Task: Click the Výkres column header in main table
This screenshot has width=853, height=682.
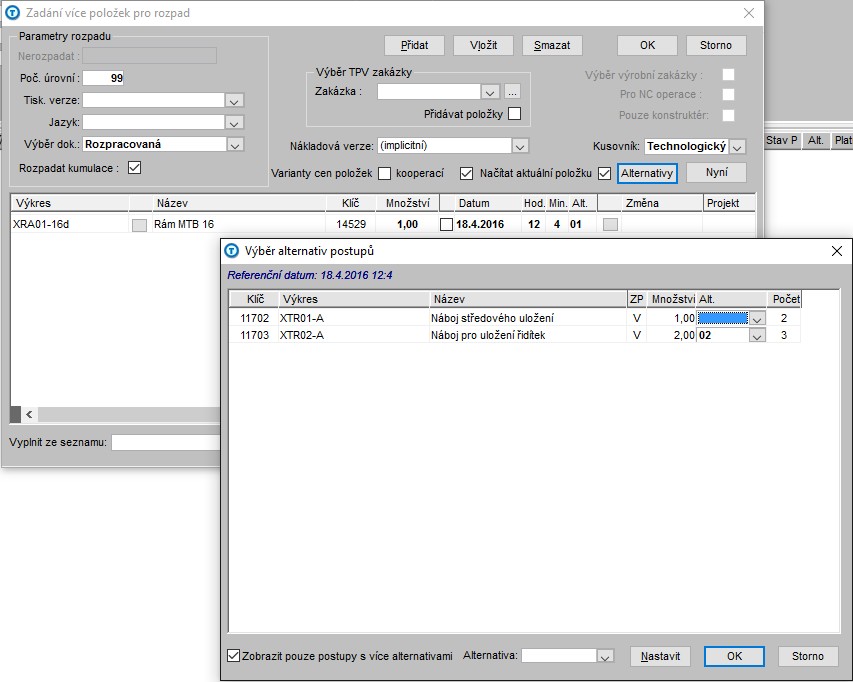Action: (70, 203)
